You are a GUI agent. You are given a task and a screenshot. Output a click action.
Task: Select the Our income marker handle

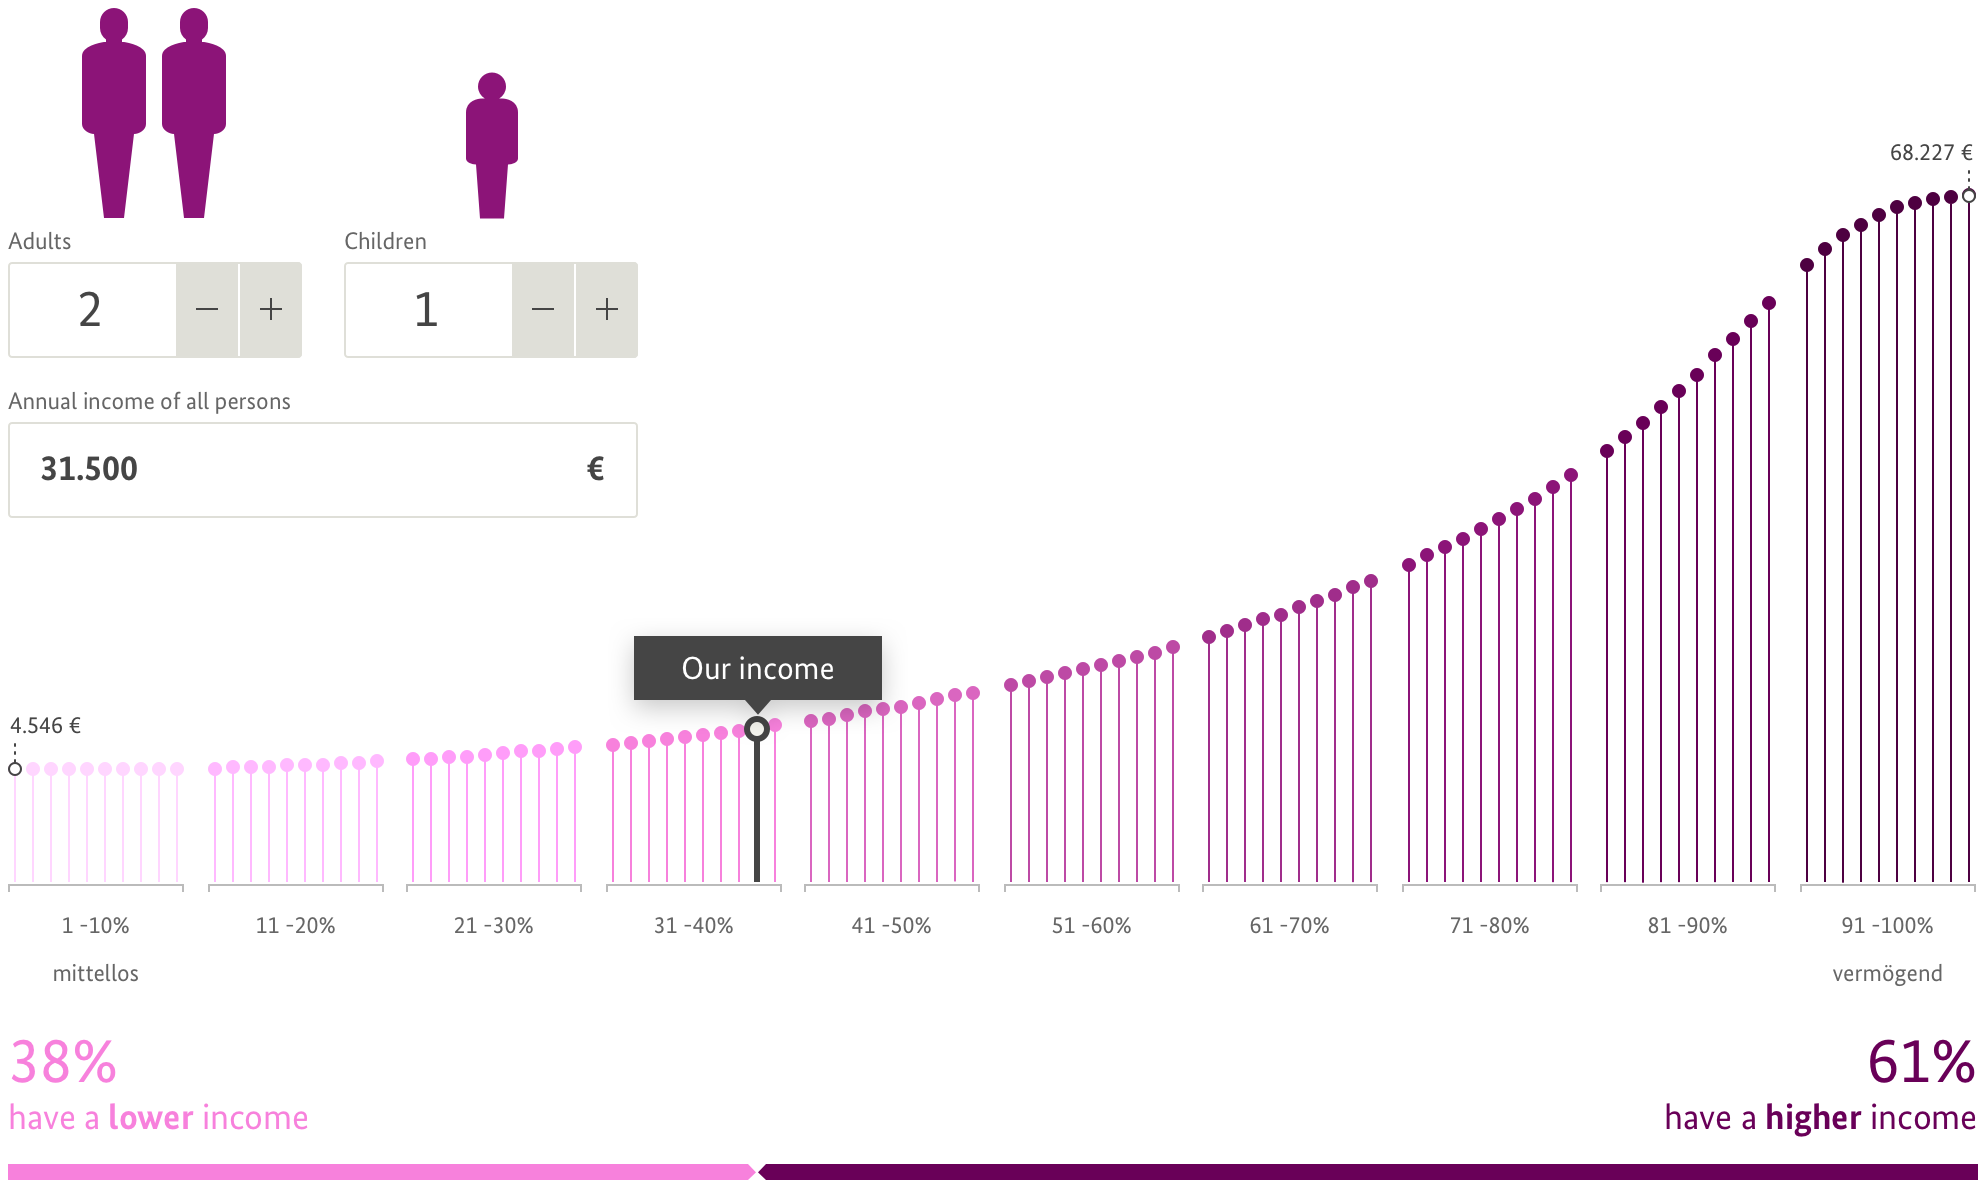[757, 728]
